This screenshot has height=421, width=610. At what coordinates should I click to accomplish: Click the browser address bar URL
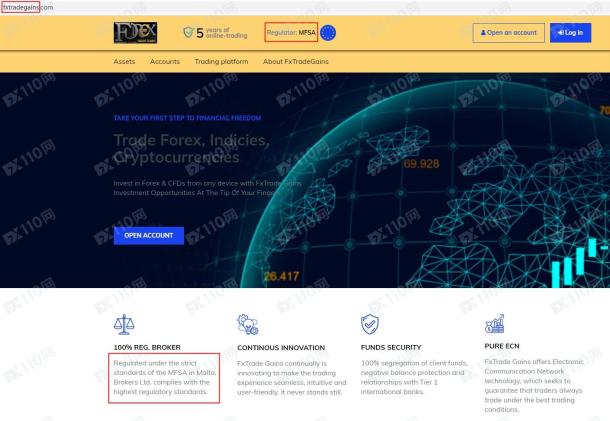[27, 7]
